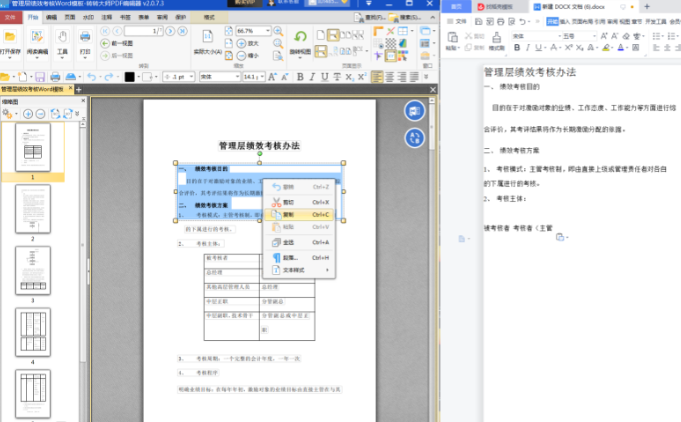Click the print icon in PDF quick toolbar
This screenshot has height=422, width=681.
[x=55, y=77]
